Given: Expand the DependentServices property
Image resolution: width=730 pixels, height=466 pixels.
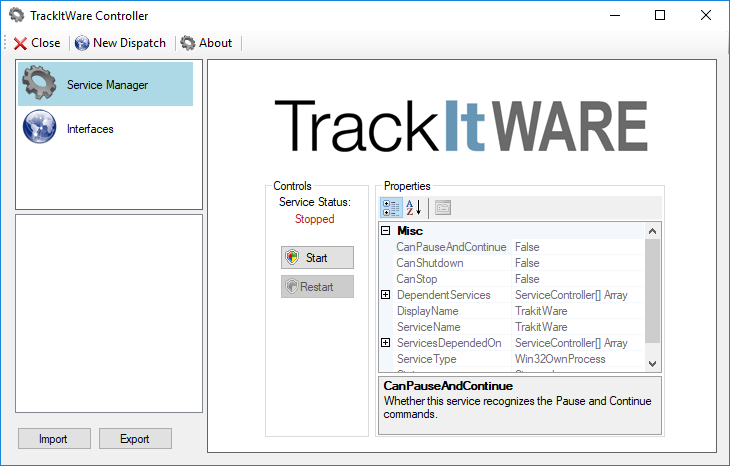Looking at the screenshot, I should point(385,295).
